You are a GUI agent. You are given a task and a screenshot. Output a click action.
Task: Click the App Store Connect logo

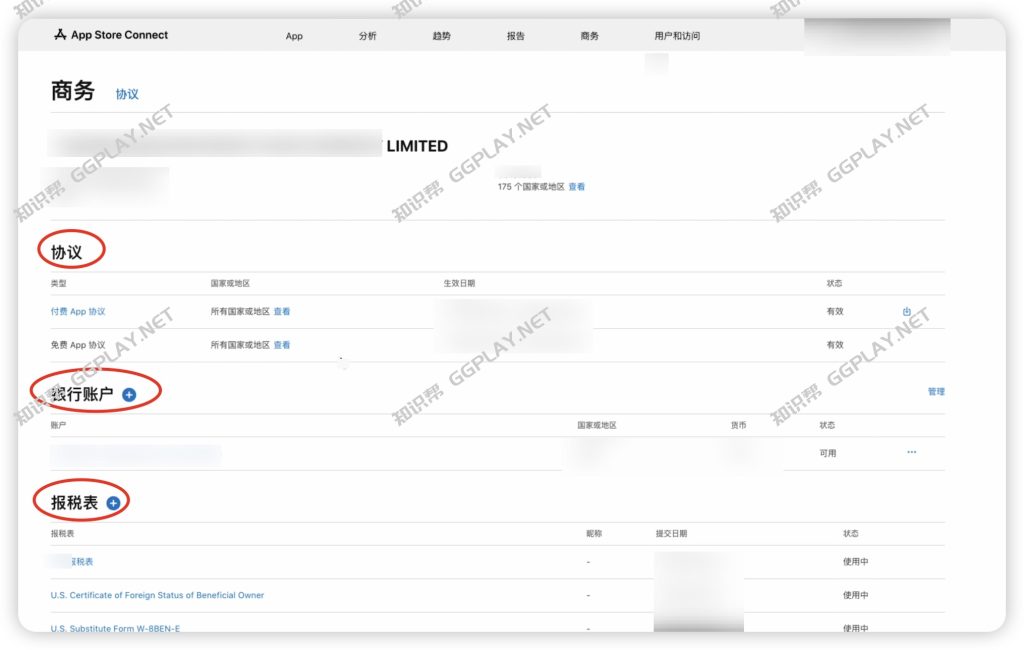point(111,35)
